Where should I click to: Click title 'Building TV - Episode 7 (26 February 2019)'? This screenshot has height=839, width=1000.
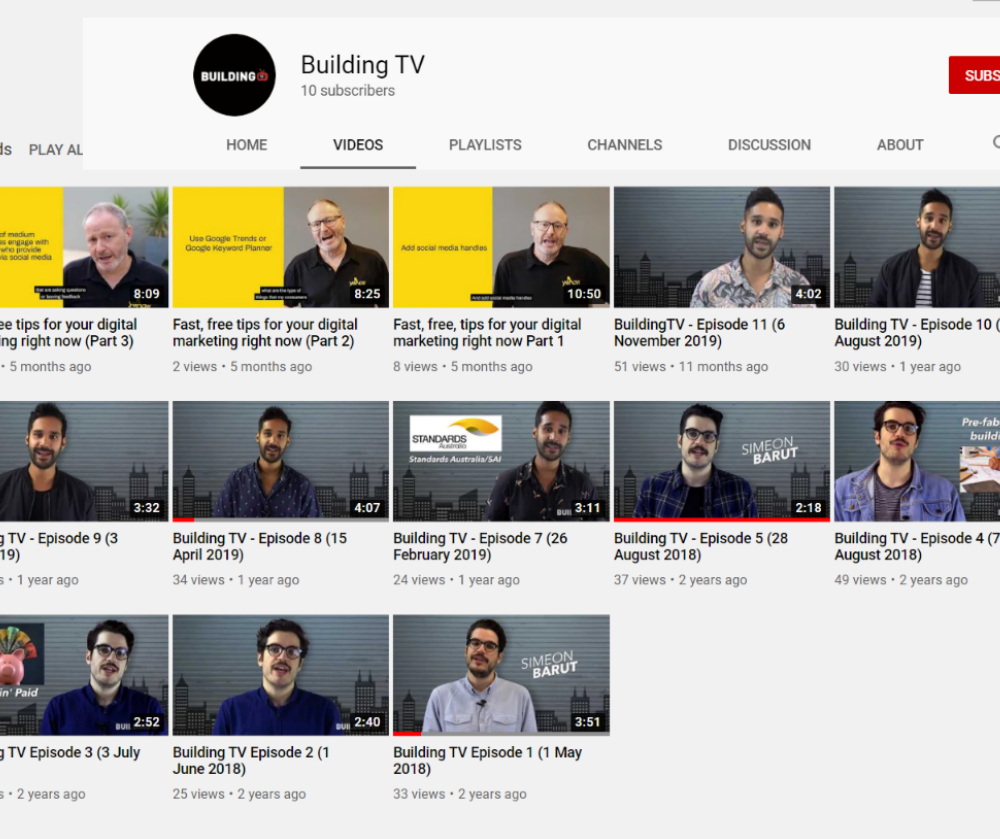pyautogui.click(x=480, y=546)
